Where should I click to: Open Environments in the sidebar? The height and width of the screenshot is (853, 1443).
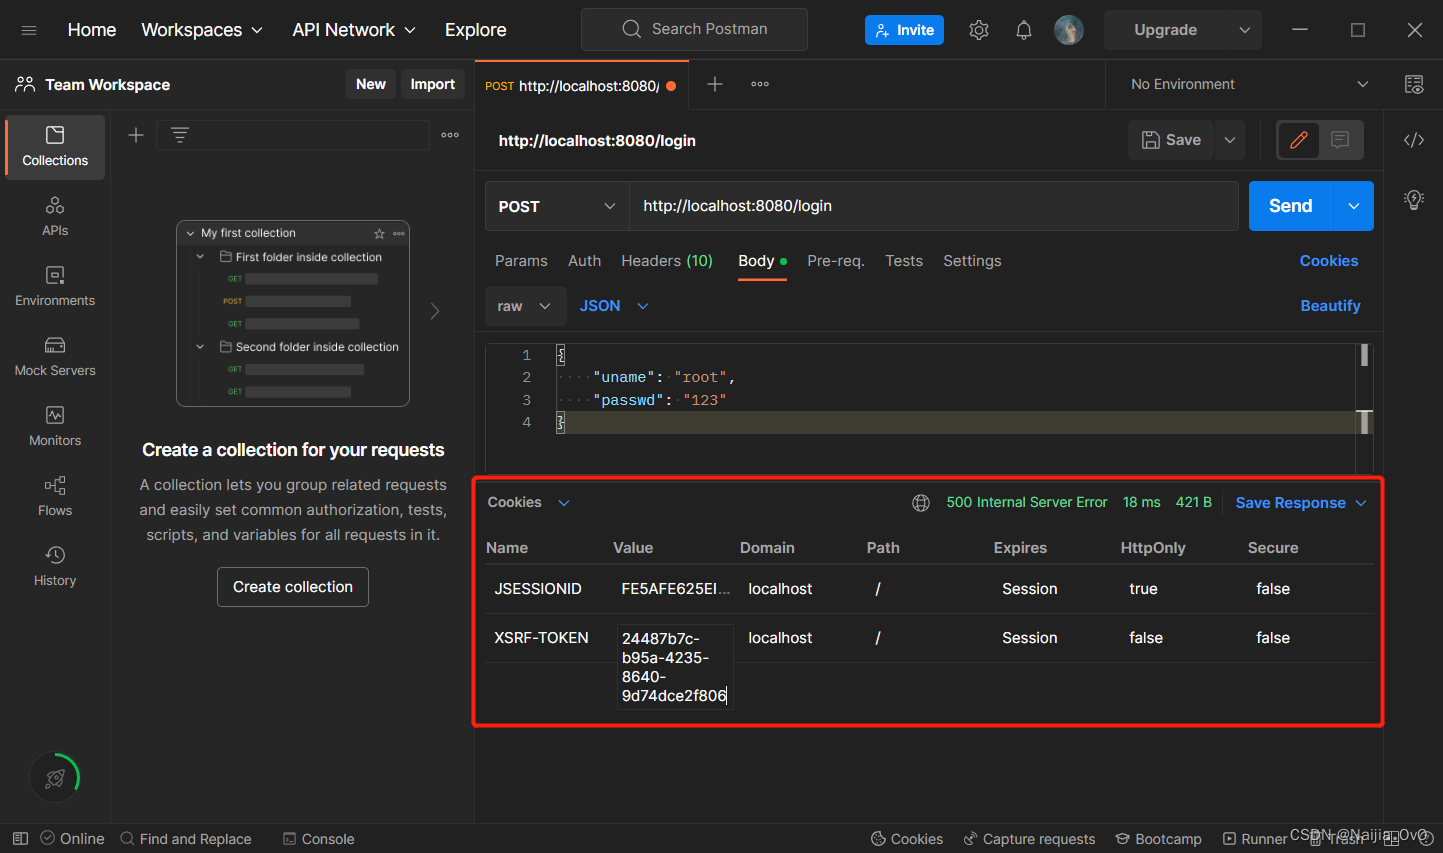pyautogui.click(x=55, y=287)
